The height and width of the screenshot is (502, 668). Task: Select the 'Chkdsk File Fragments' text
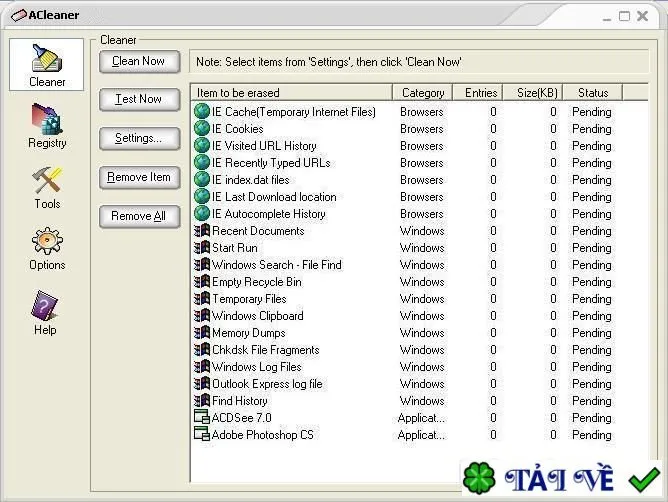tap(266, 350)
